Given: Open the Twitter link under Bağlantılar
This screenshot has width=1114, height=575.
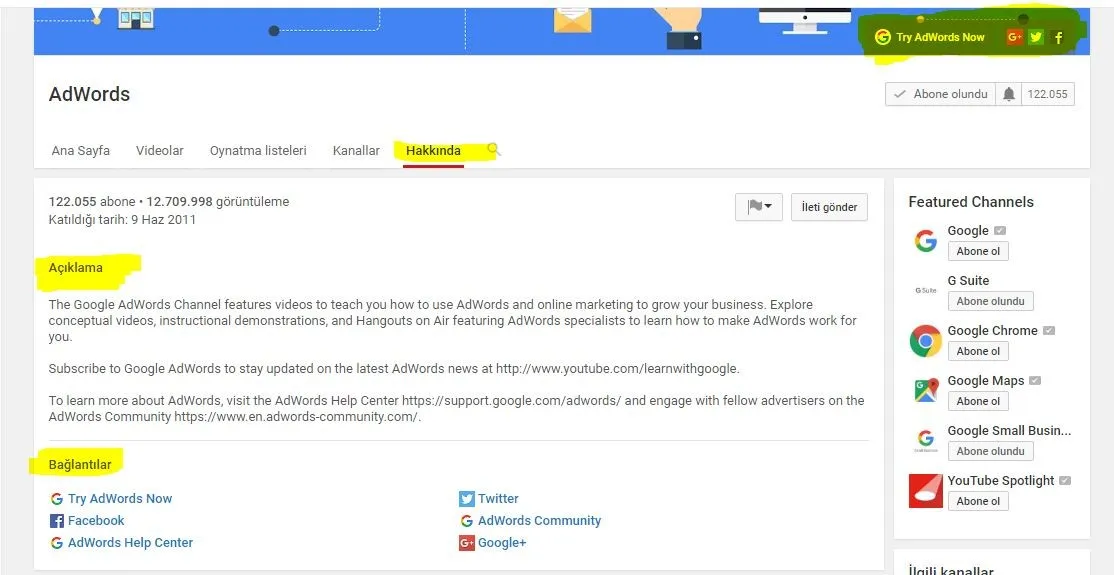Looking at the screenshot, I should (498, 499).
